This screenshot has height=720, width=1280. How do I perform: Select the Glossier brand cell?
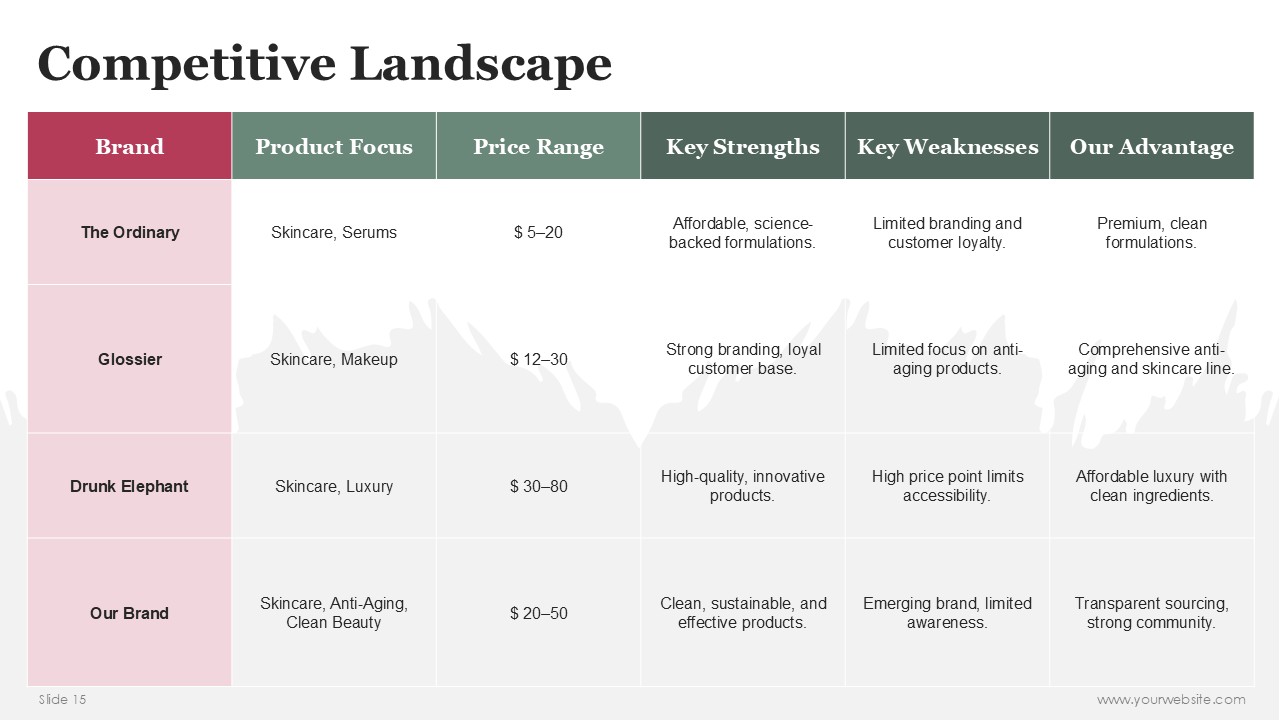pyautogui.click(x=130, y=359)
